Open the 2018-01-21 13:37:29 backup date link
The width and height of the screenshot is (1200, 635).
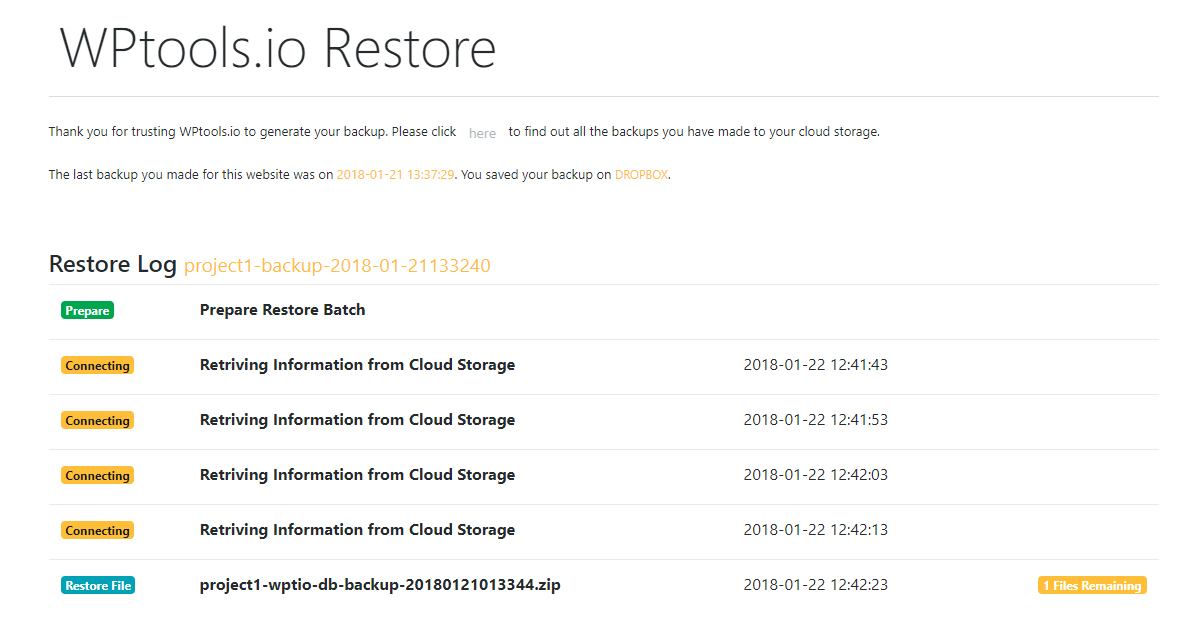[396, 174]
